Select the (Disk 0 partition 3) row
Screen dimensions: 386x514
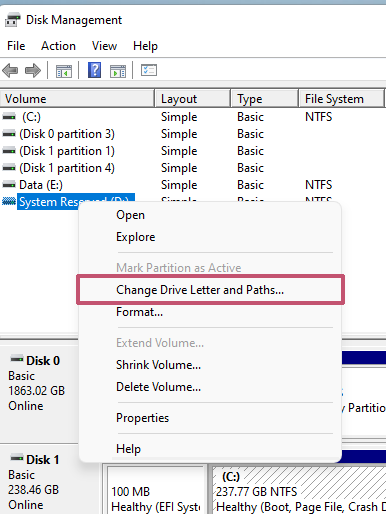coord(193,134)
